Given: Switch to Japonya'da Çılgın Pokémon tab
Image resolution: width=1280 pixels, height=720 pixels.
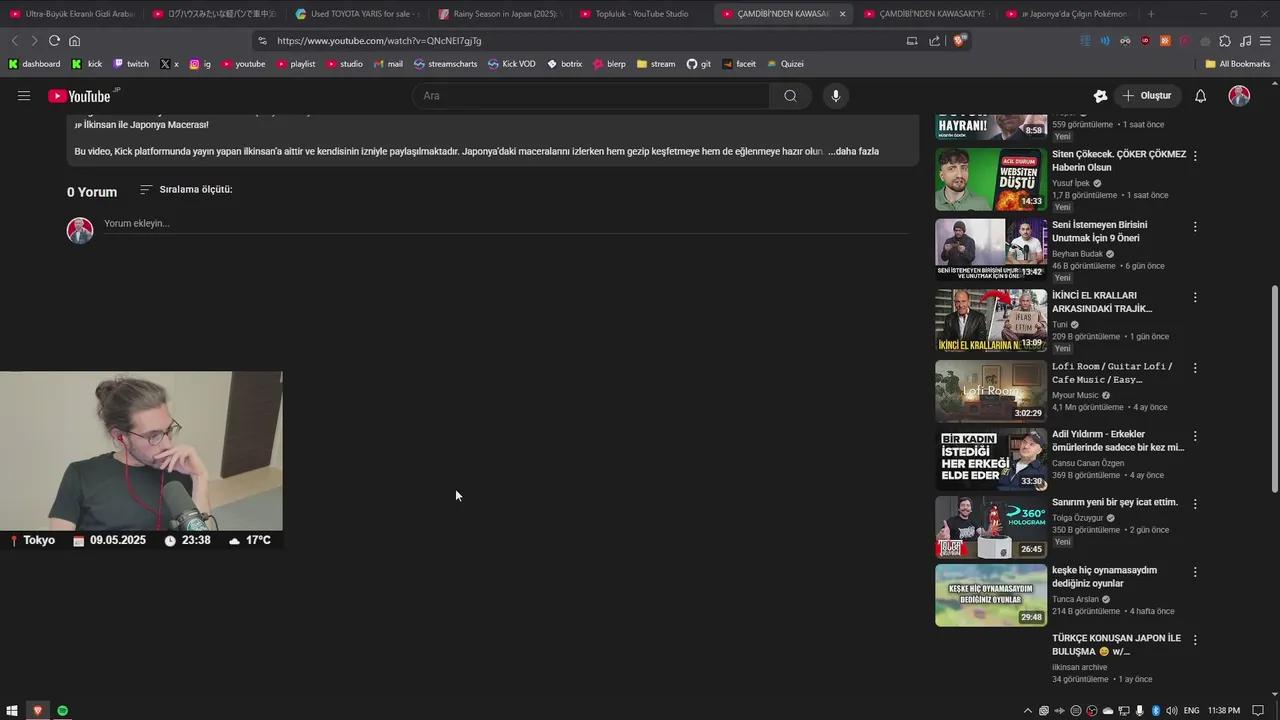Looking at the screenshot, I should (x=1068, y=14).
